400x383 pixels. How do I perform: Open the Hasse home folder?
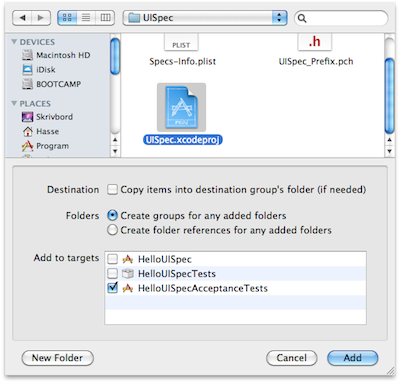pos(41,131)
